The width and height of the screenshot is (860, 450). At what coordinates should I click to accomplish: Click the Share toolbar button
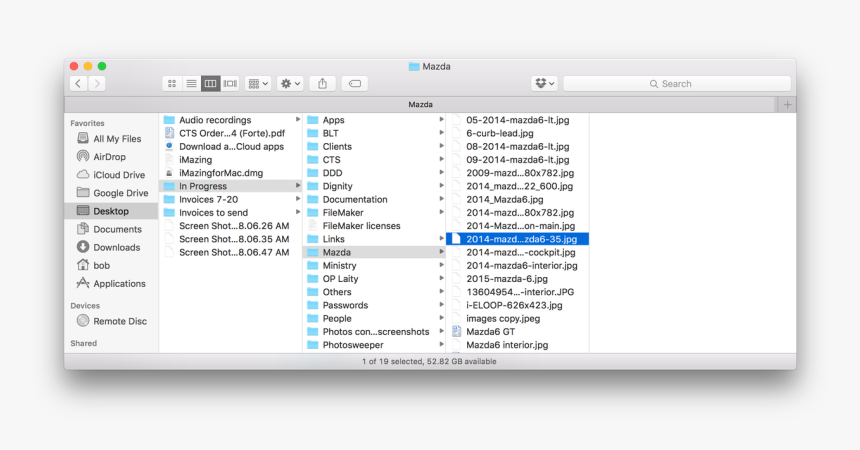pyautogui.click(x=322, y=83)
